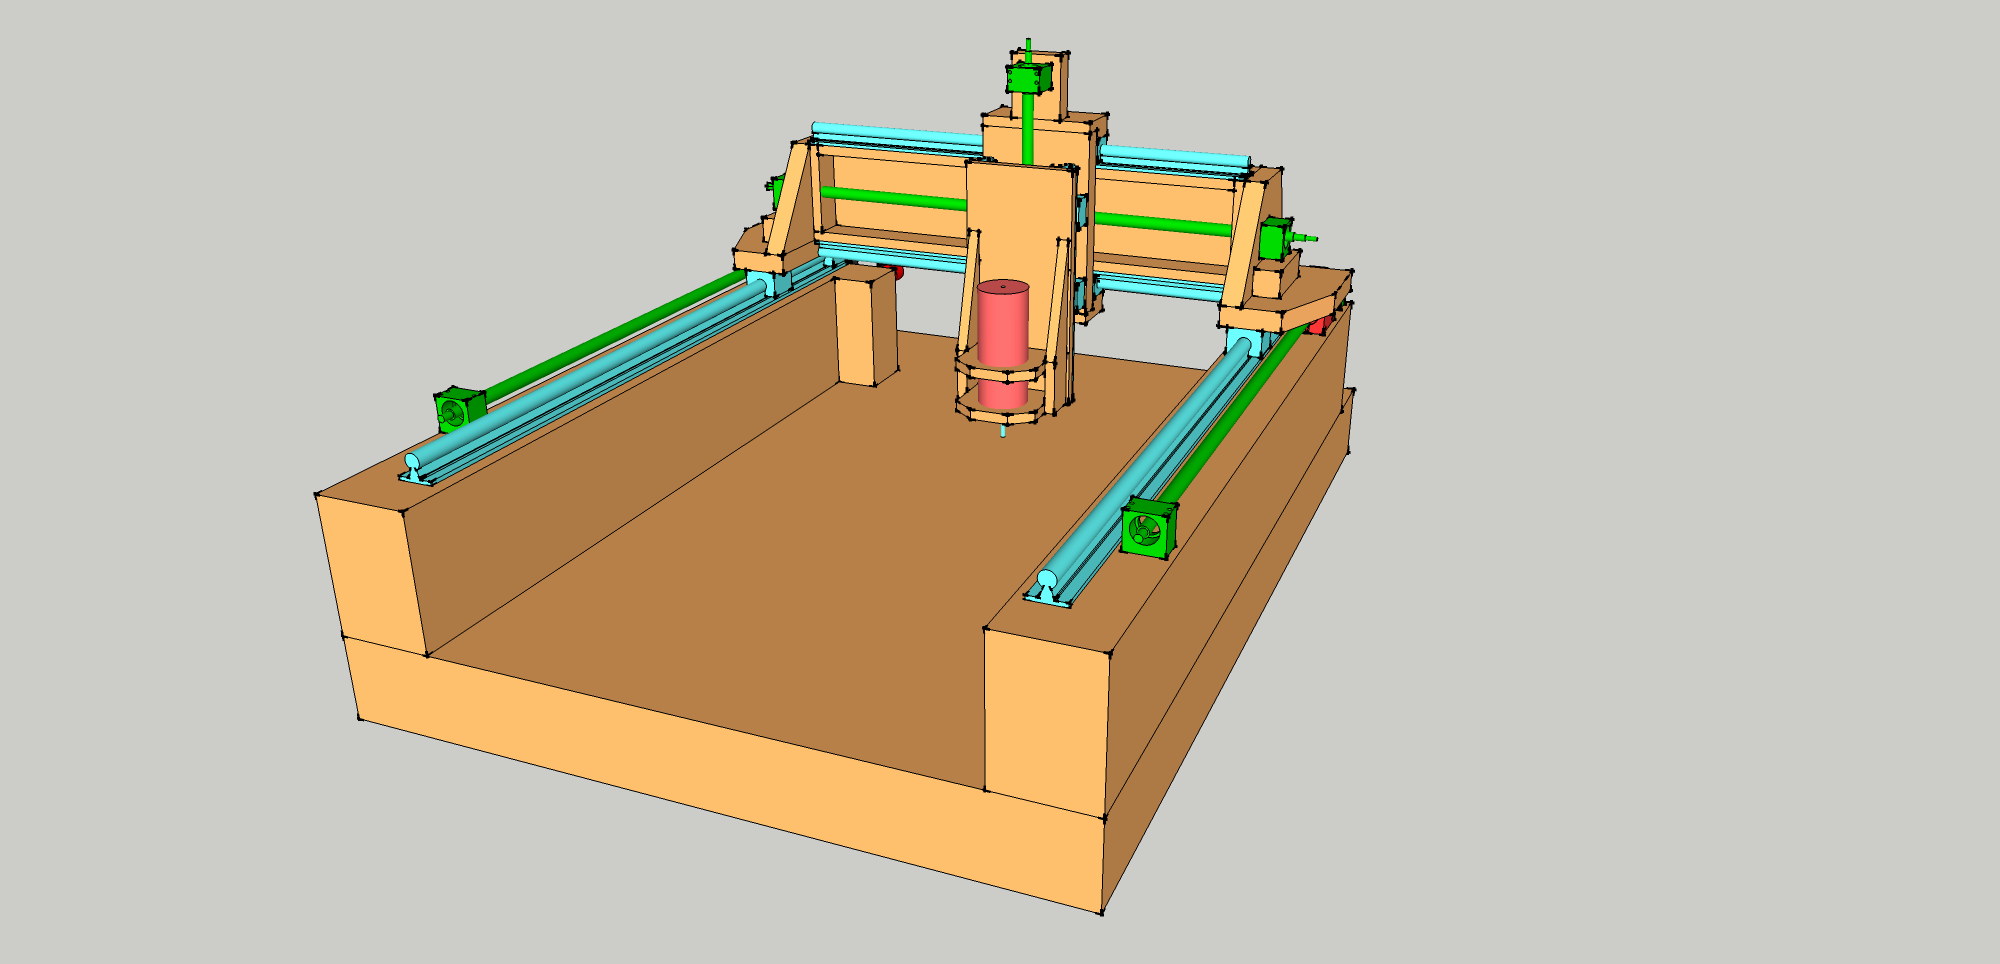Select the motor on the gantry's right side
2000x964 pixels.
tap(1276, 238)
